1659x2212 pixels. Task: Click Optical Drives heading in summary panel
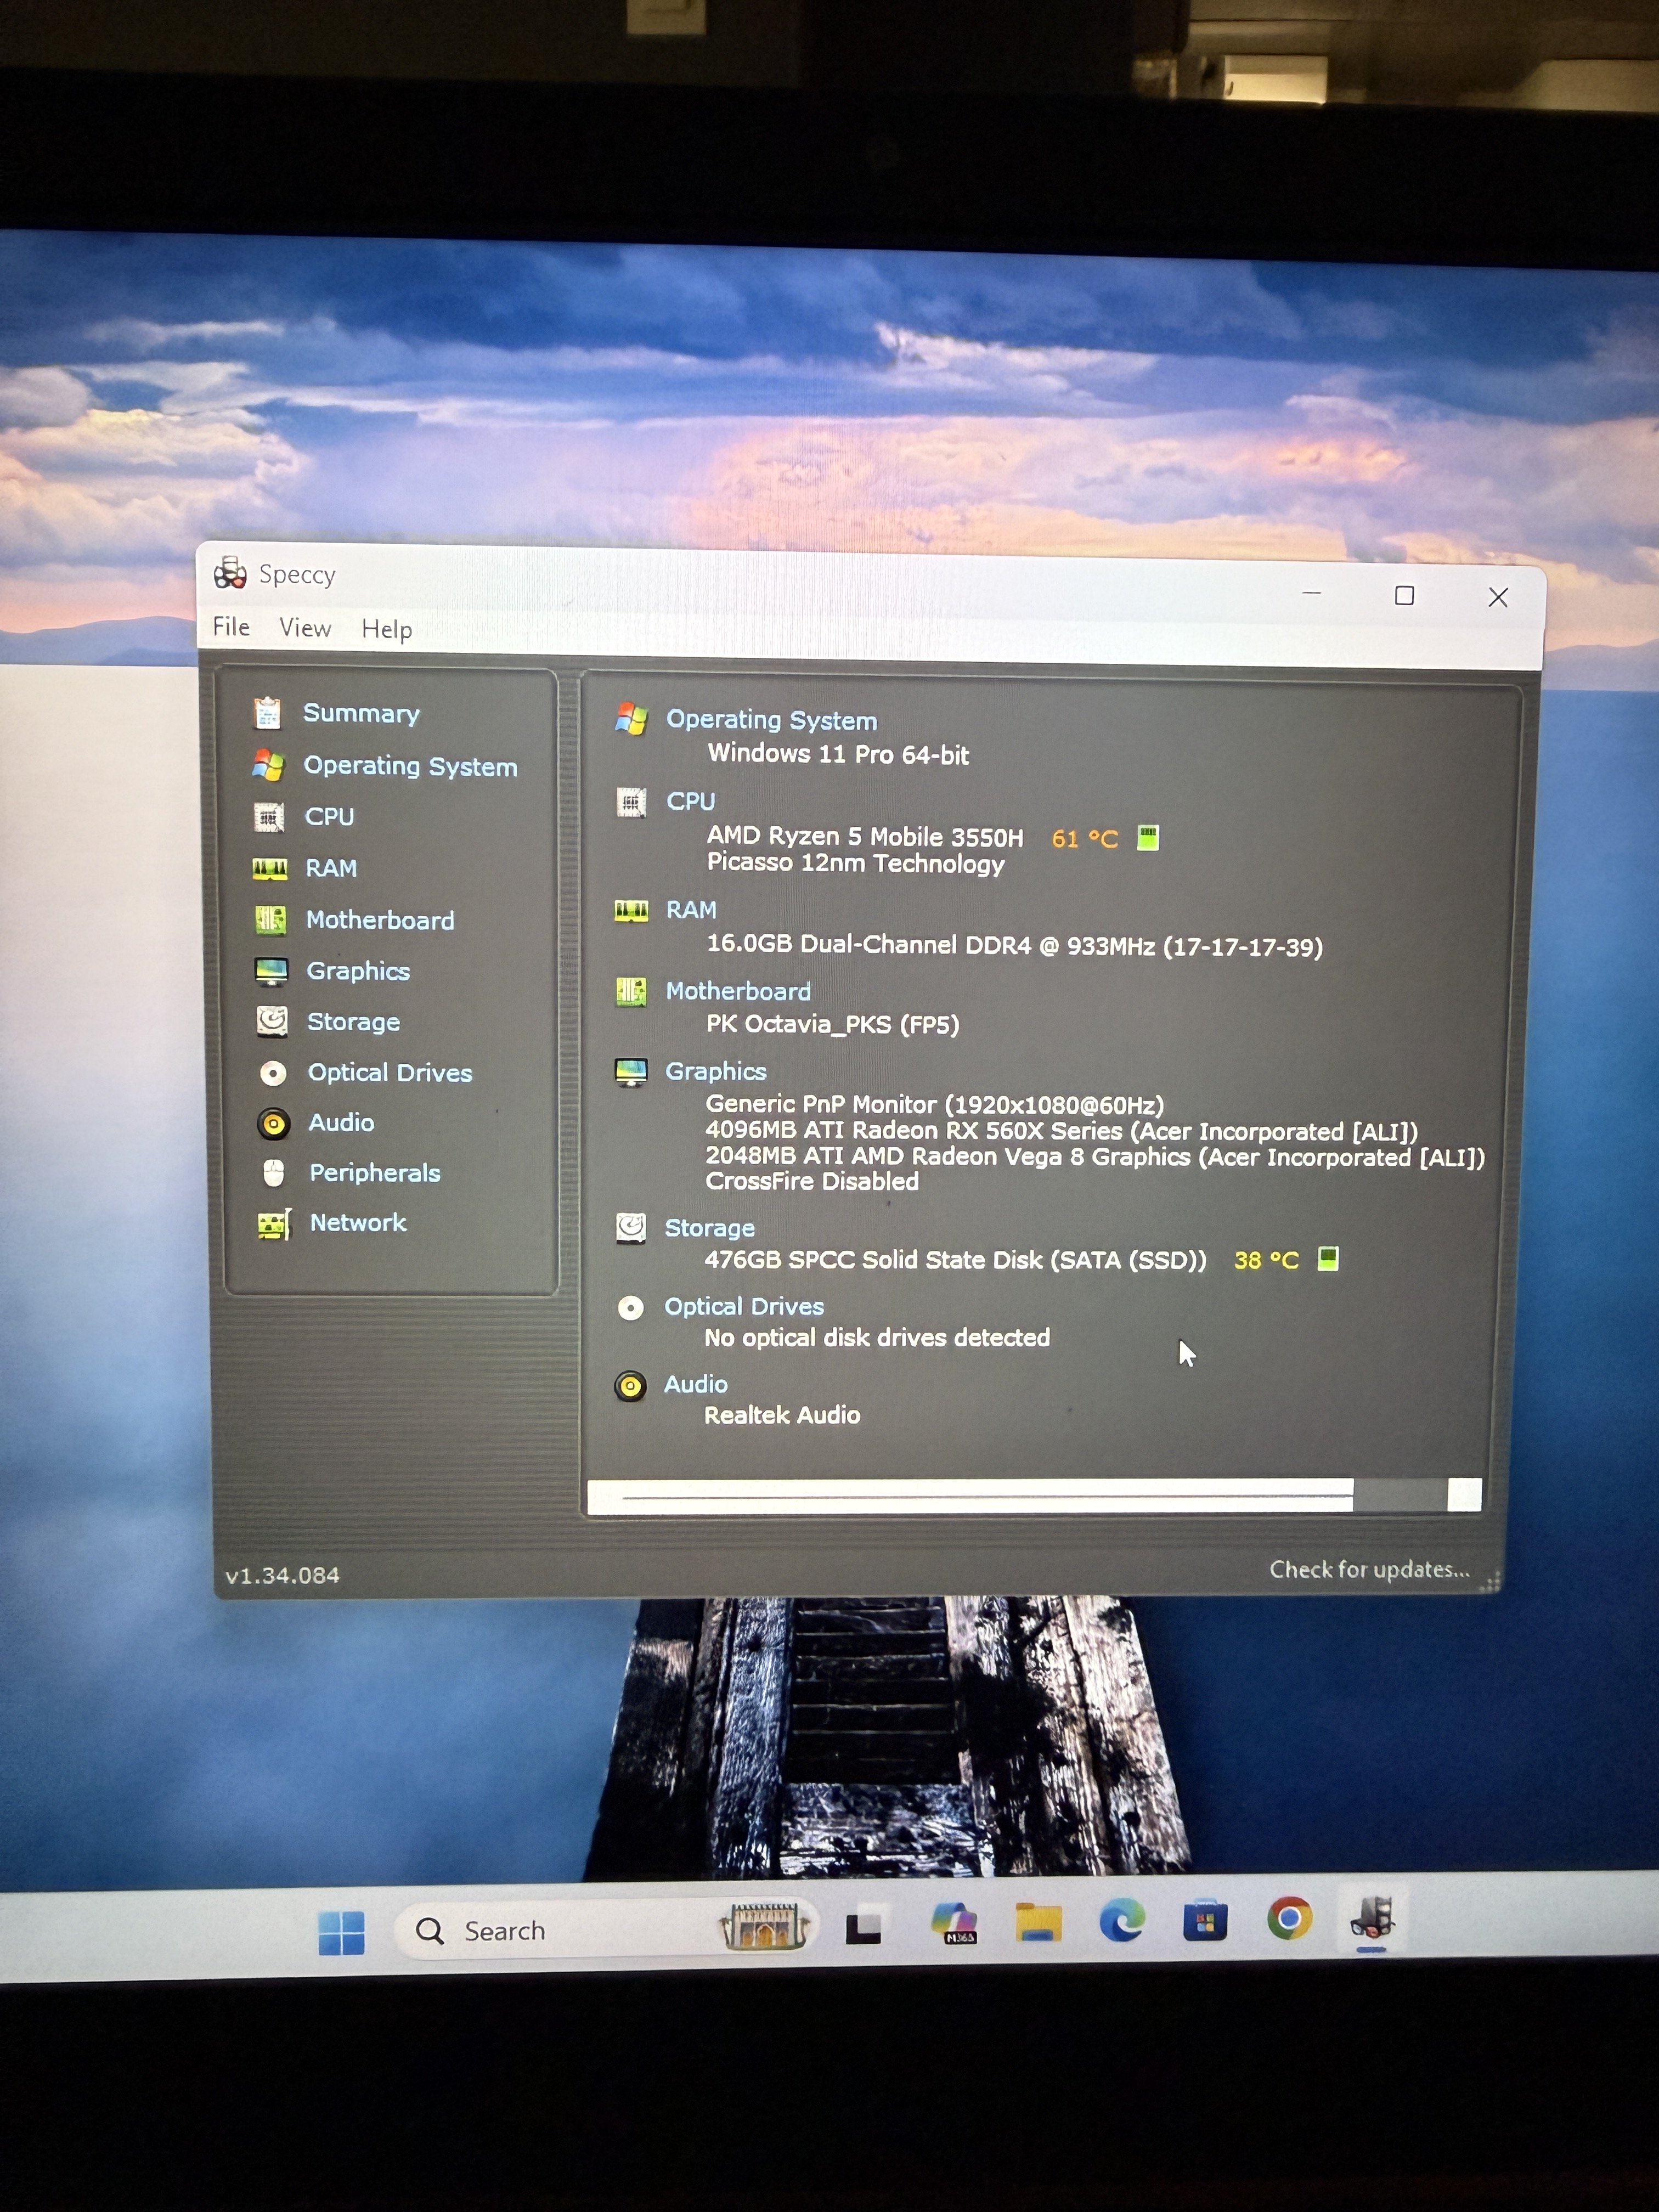pos(744,1307)
